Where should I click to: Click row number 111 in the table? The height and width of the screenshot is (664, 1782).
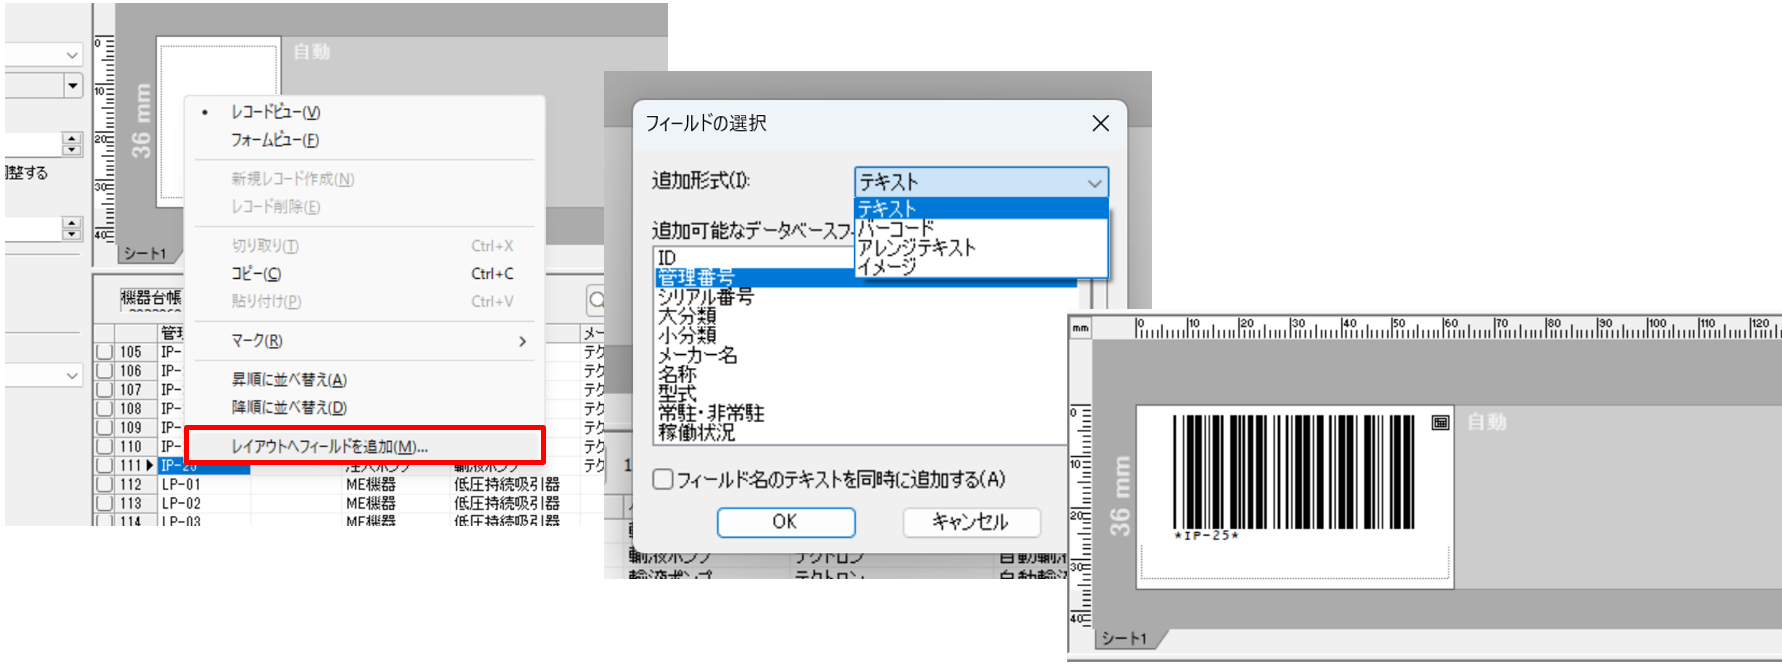click(131, 466)
